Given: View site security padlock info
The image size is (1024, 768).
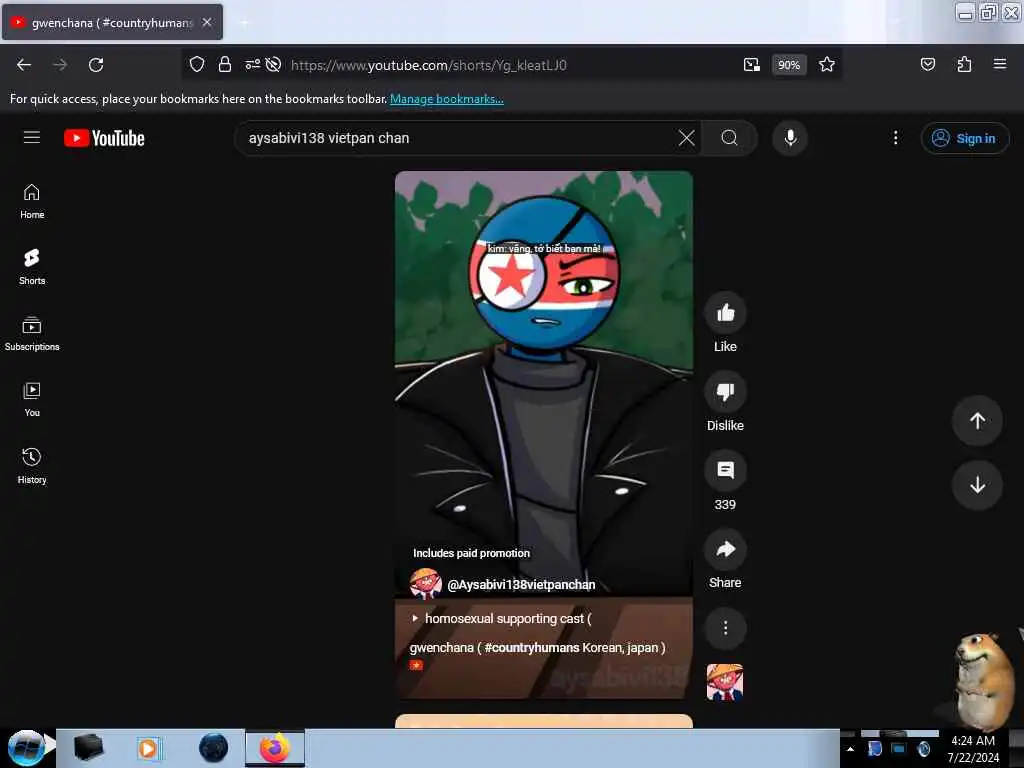Looking at the screenshot, I should pos(225,65).
